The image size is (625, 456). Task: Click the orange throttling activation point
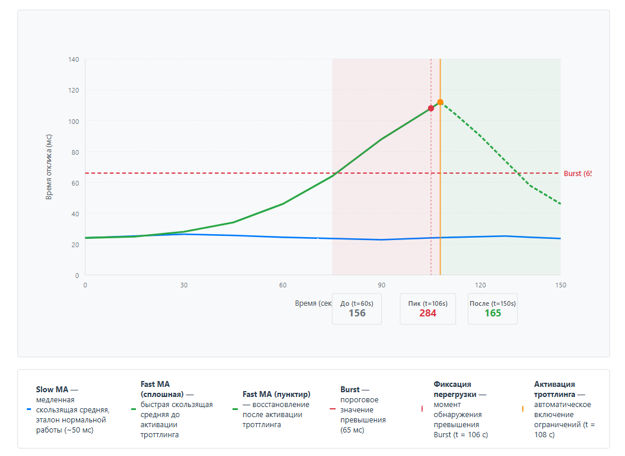440,102
